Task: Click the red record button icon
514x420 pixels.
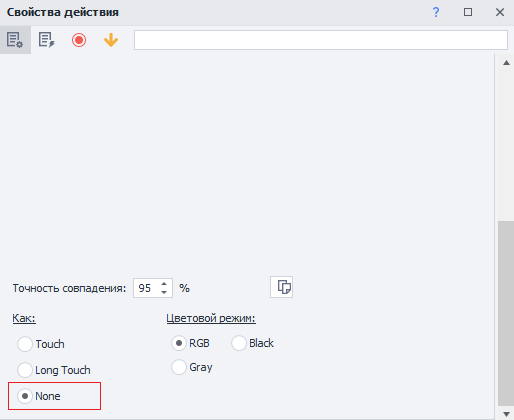Action: 79,40
